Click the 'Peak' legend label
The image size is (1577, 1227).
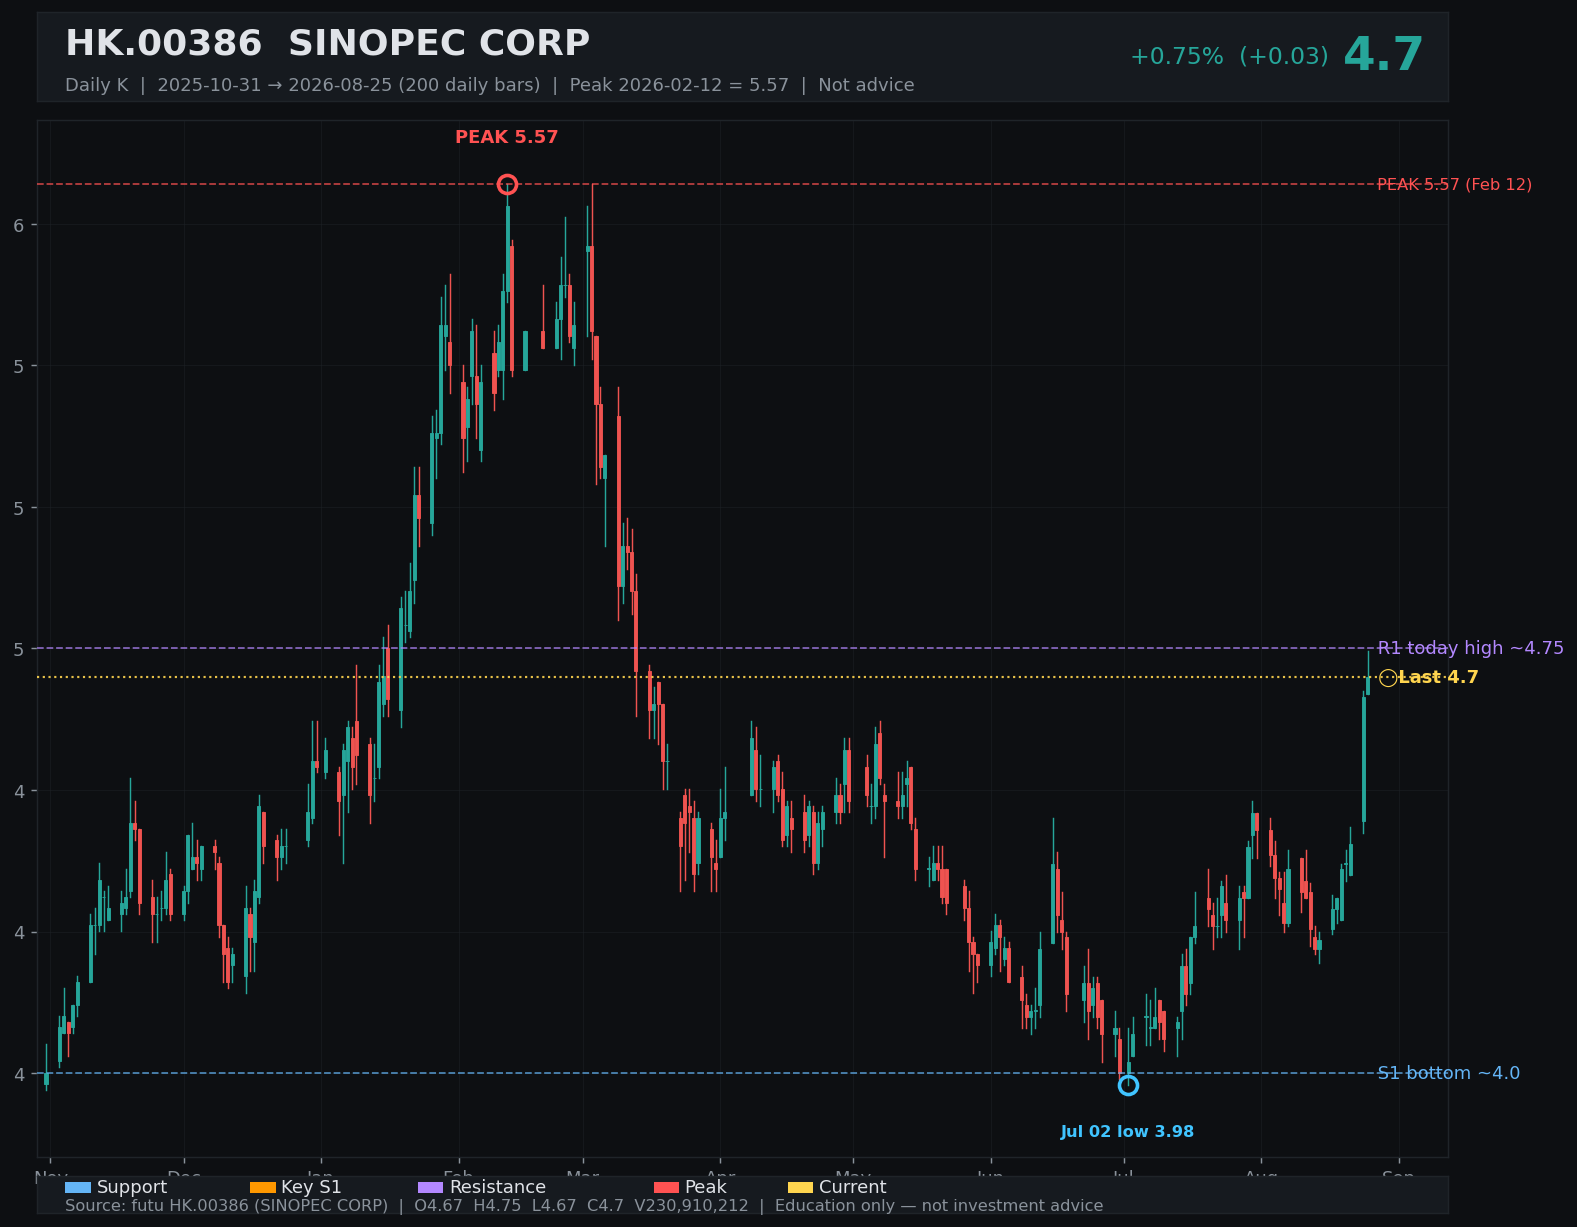pos(706,1187)
